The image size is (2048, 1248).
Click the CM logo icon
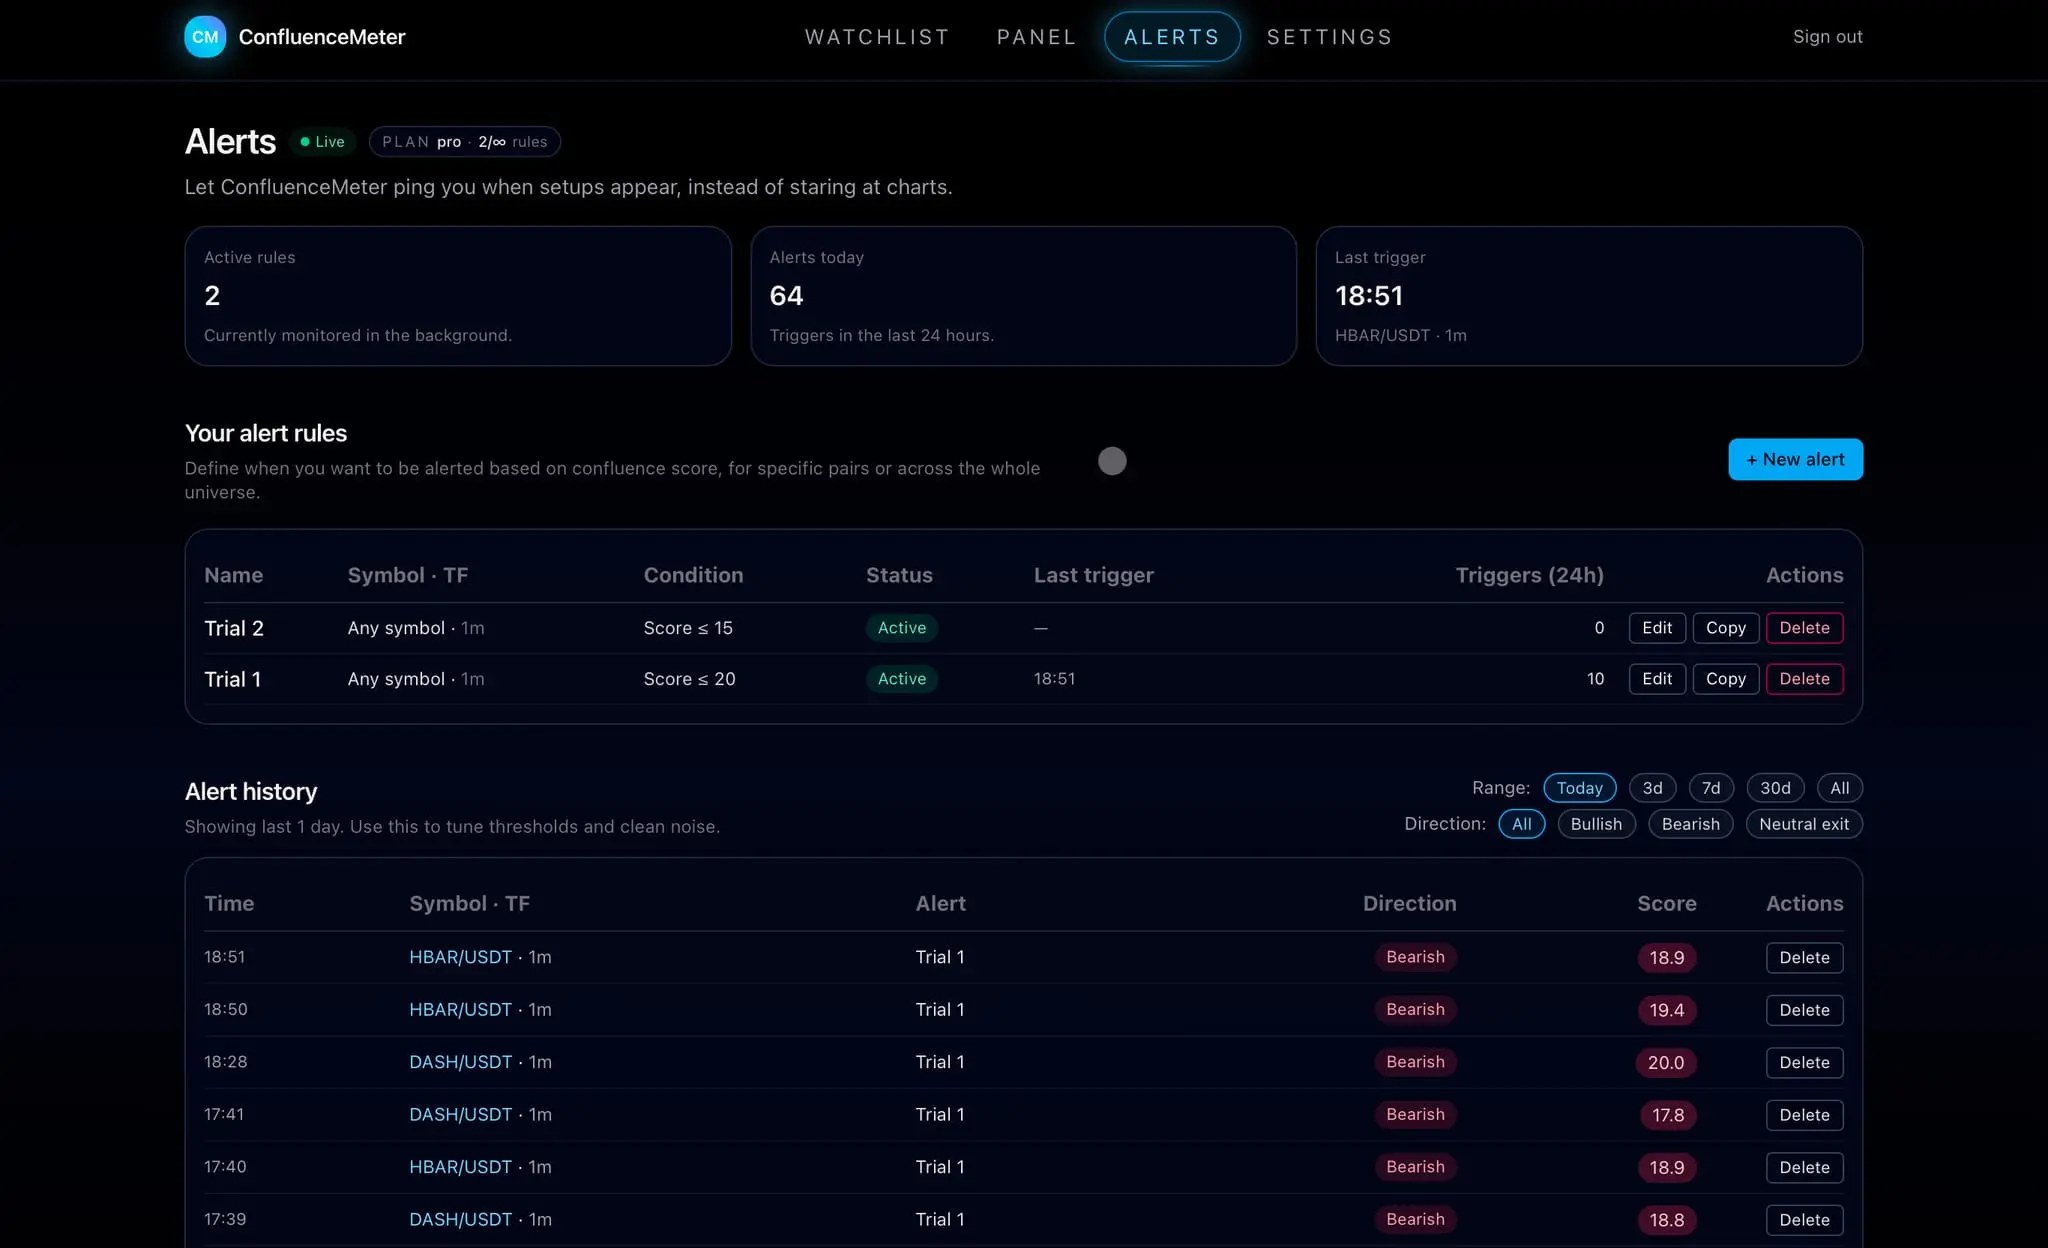click(205, 37)
